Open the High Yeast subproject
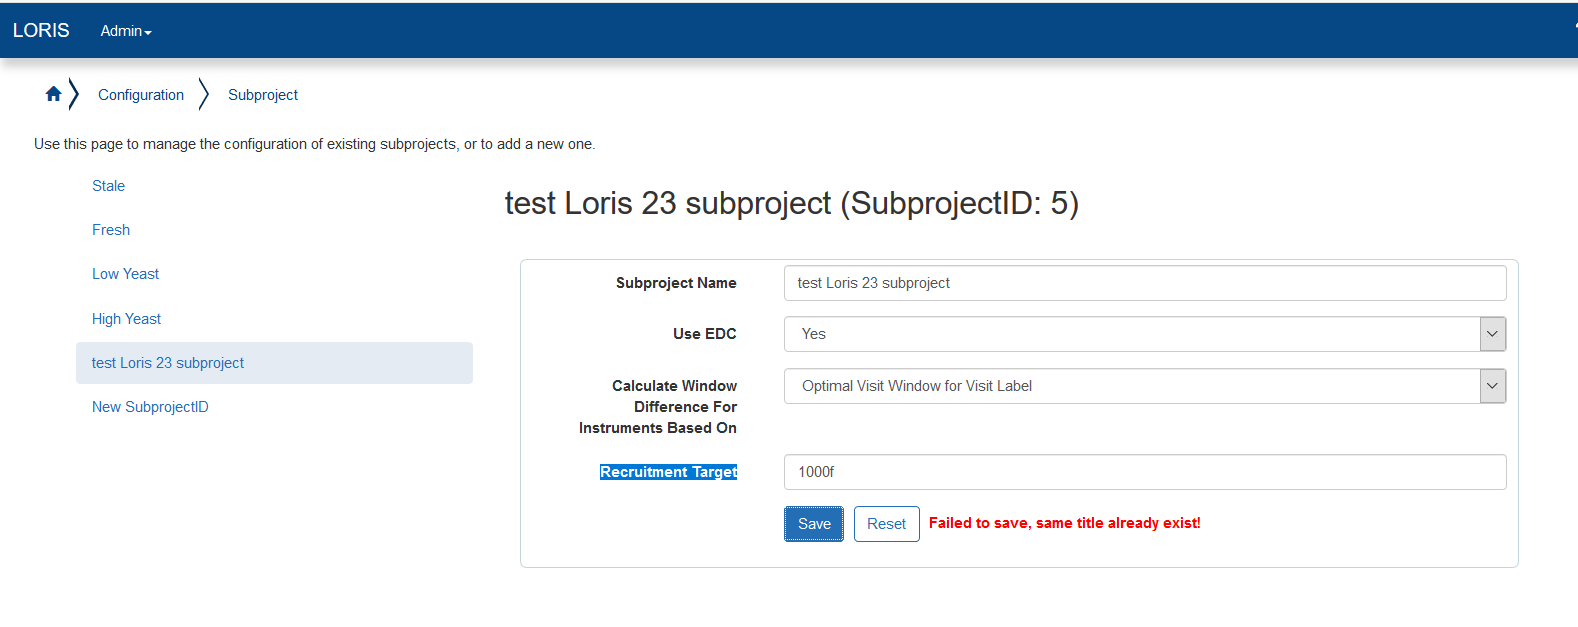Image resolution: width=1578 pixels, height=627 pixels. 126,318
